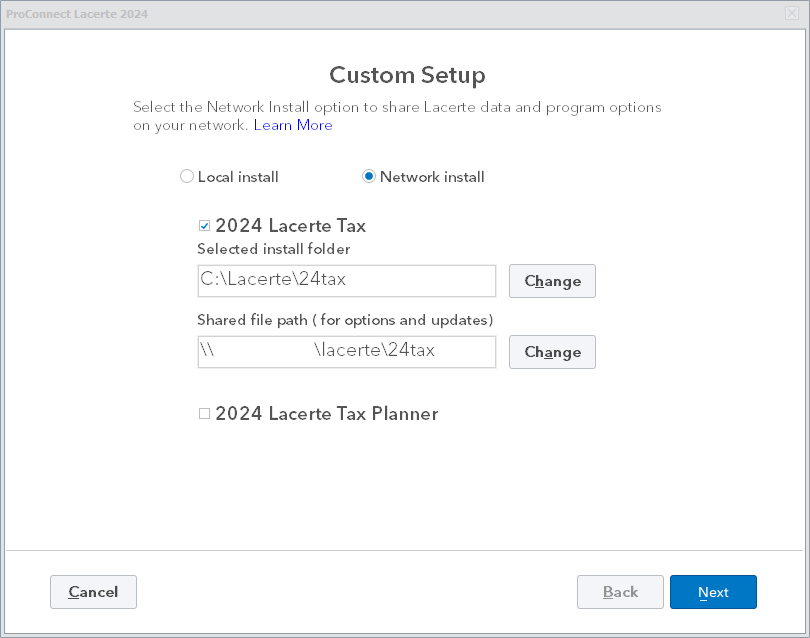The width and height of the screenshot is (810, 638).
Task: Click Change beside the shared file path
Action: (552, 352)
